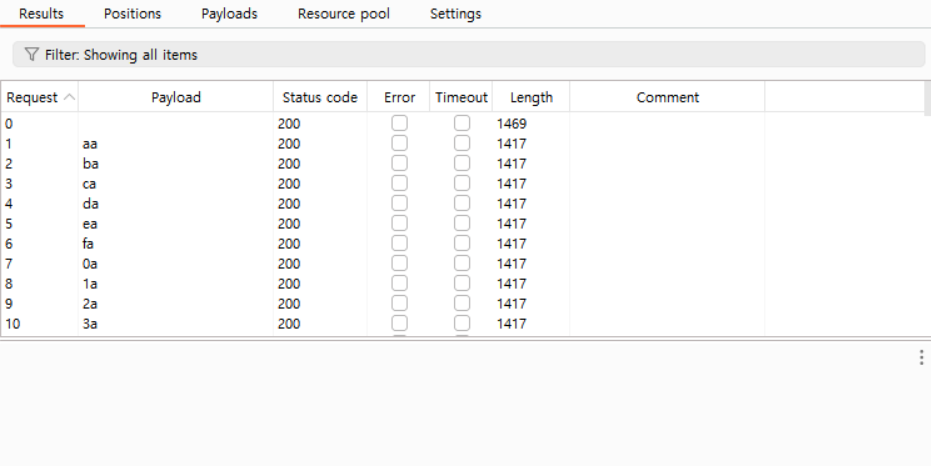Screen dimensions: 931x466
Task: Select the payload cell 'ca'
Action: (x=89, y=183)
